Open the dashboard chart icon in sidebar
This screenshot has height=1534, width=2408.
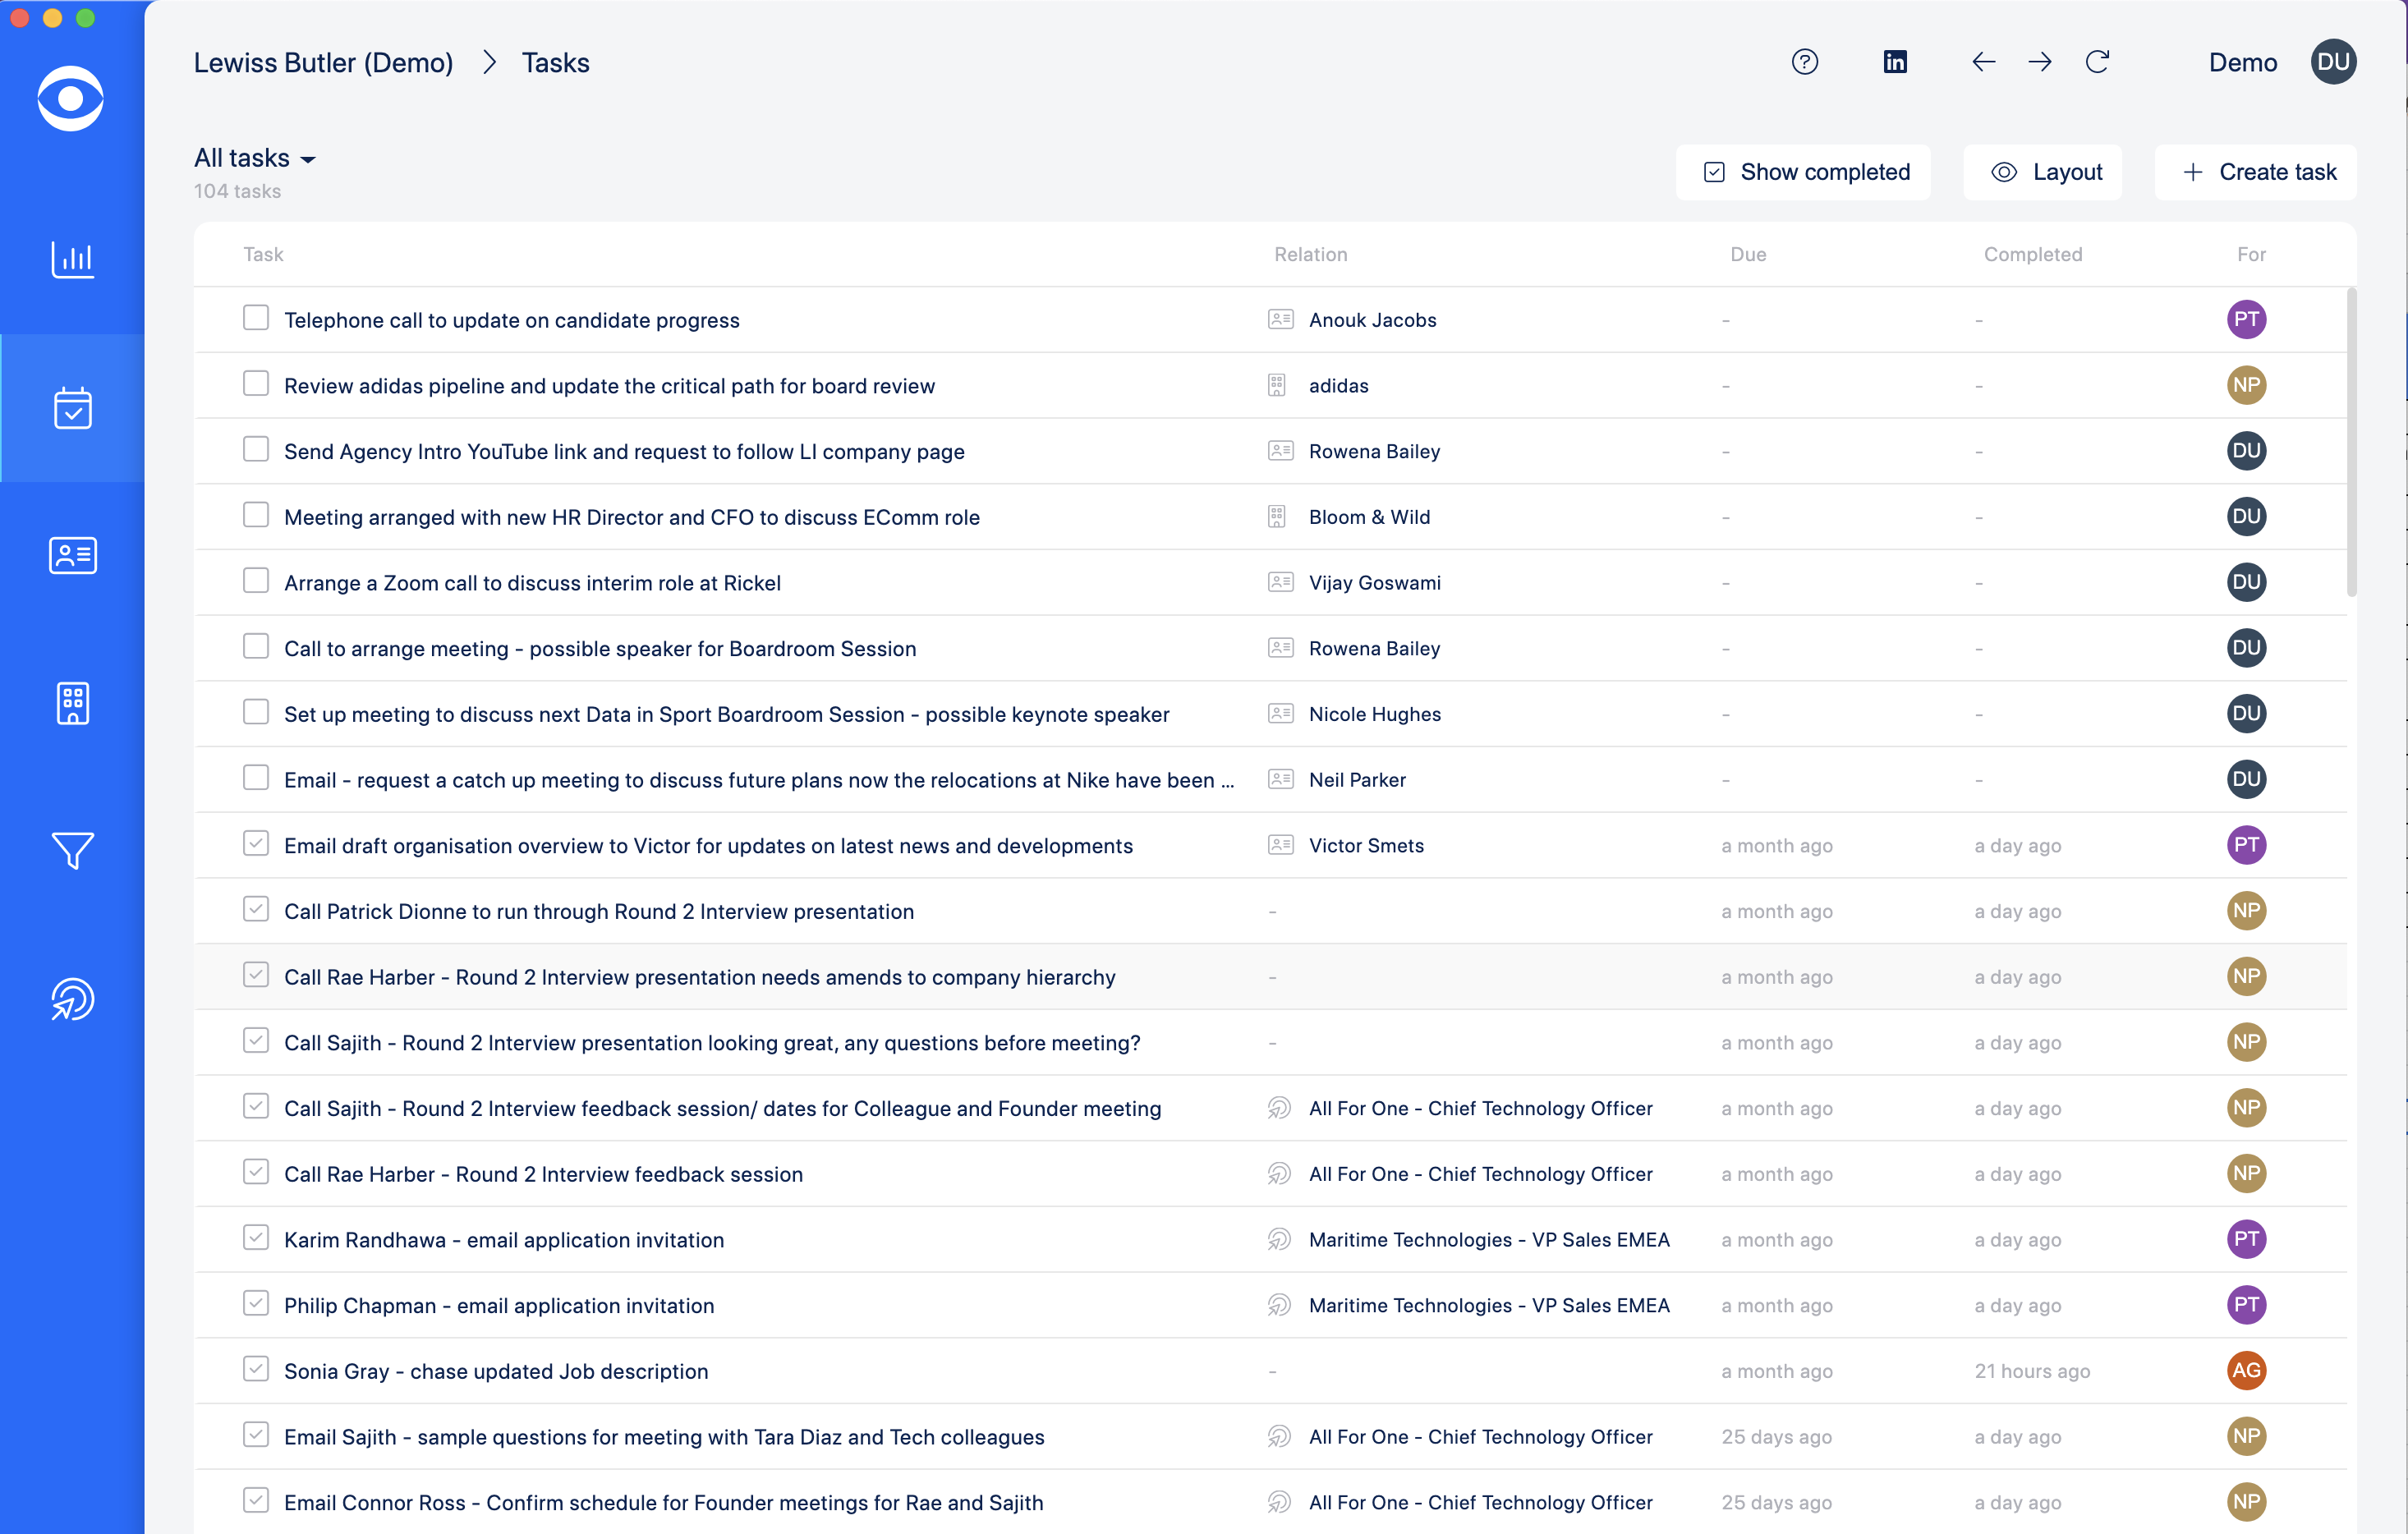pyautogui.click(x=72, y=260)
